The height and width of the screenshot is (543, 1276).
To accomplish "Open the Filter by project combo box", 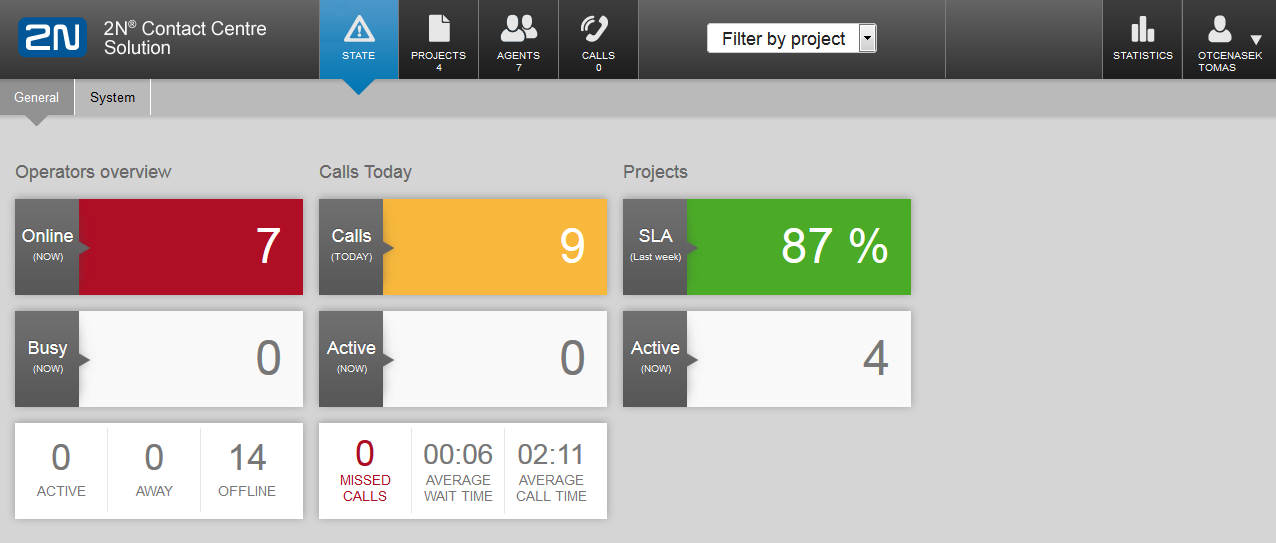I will (x=791, y=39).
